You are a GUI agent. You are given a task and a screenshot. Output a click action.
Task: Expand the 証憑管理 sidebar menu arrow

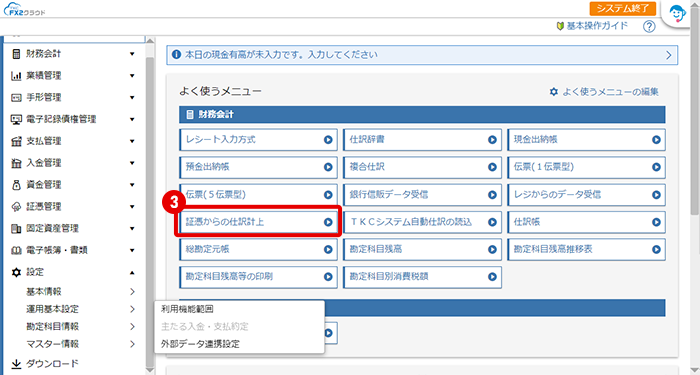(x=132, y=207)
